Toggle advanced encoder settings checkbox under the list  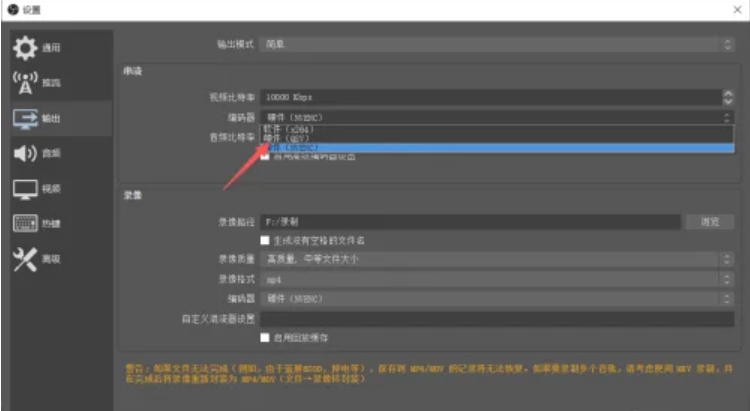[x=265, y=156]
